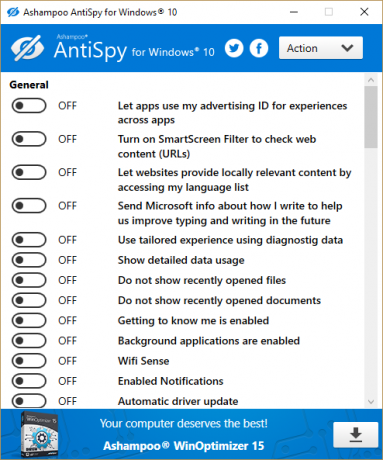Click the scrollbar up arrow
The width and height of the screenshot is (383, 460).
(x=371, y=80)
